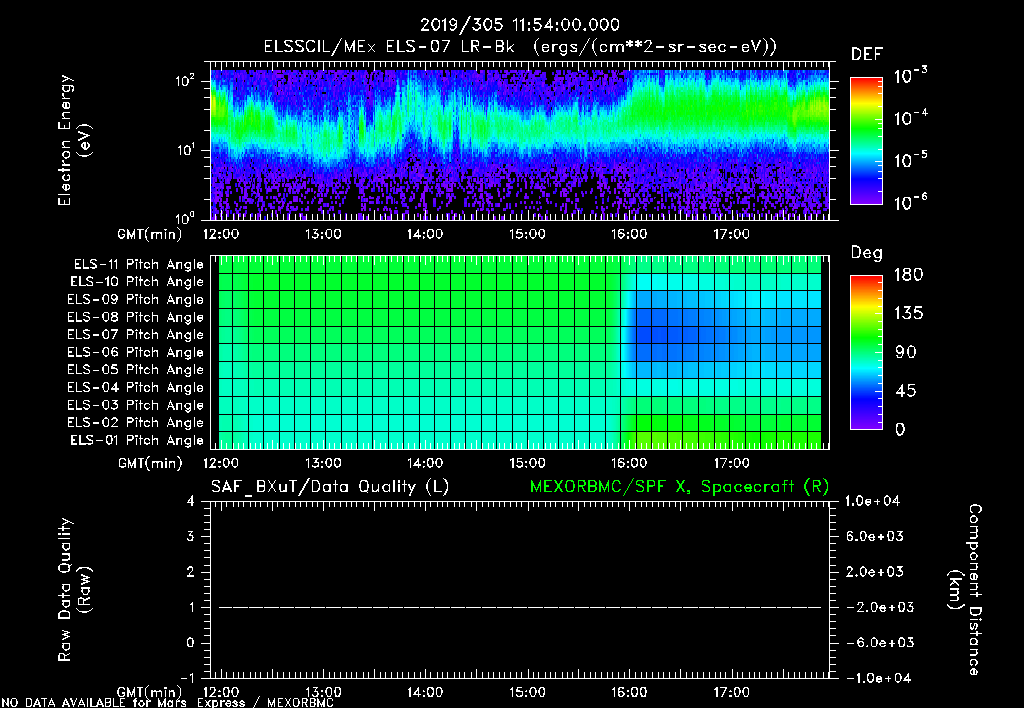Image resolution: width=1024 pixels, height=708 pixels.
Task: Select the ELS-07 Pitch Angle row label
Action: point(136,334)
